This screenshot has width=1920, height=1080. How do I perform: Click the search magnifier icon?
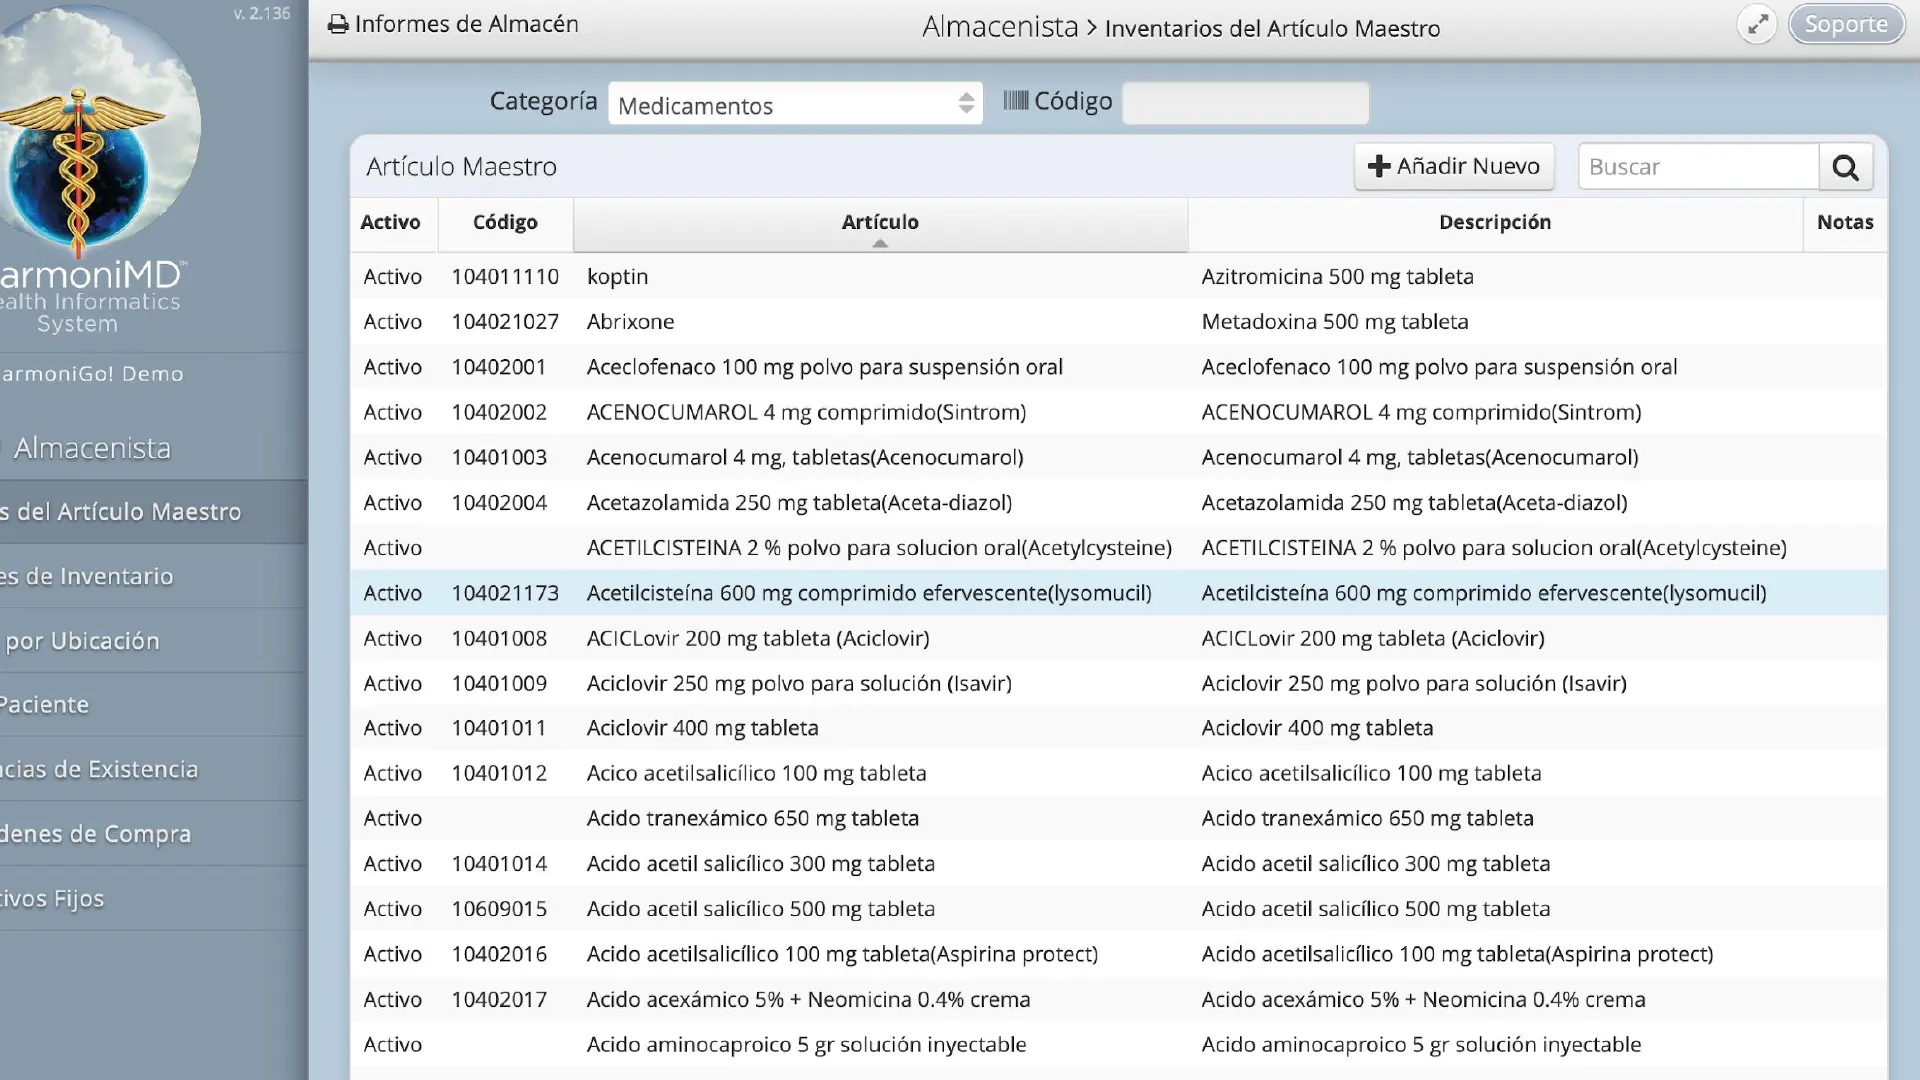coord(1845,167)
